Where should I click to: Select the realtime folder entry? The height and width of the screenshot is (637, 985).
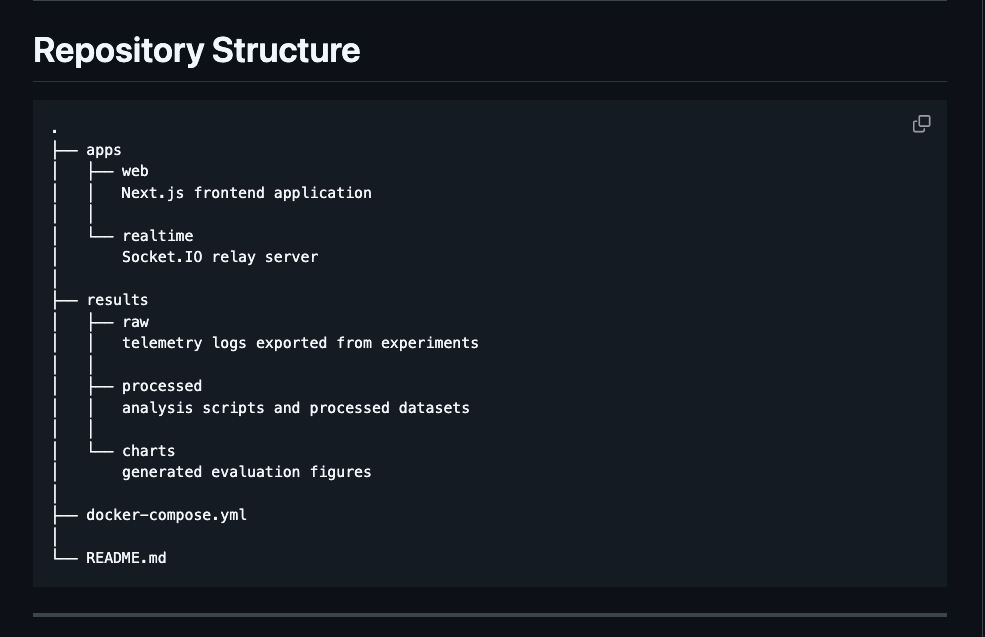158,236
